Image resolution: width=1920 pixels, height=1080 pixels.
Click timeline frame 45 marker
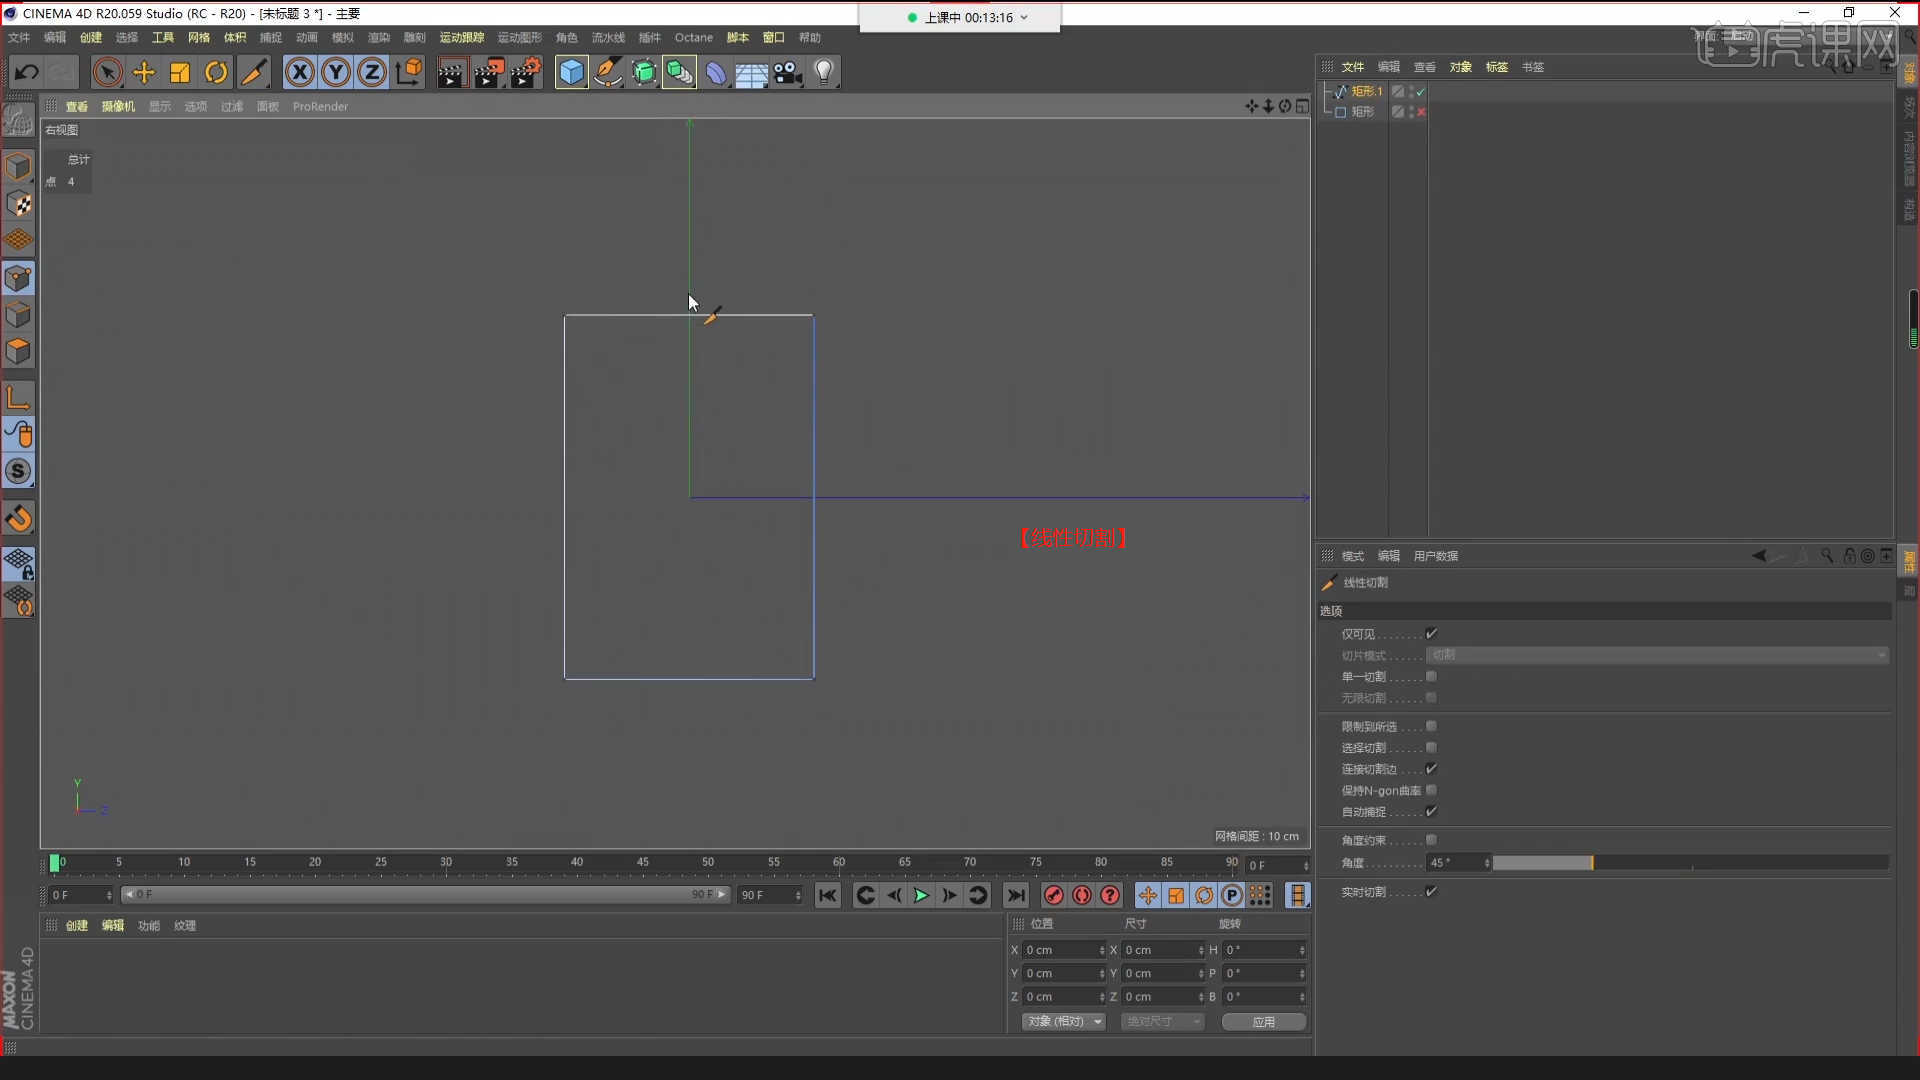point(643,863)
